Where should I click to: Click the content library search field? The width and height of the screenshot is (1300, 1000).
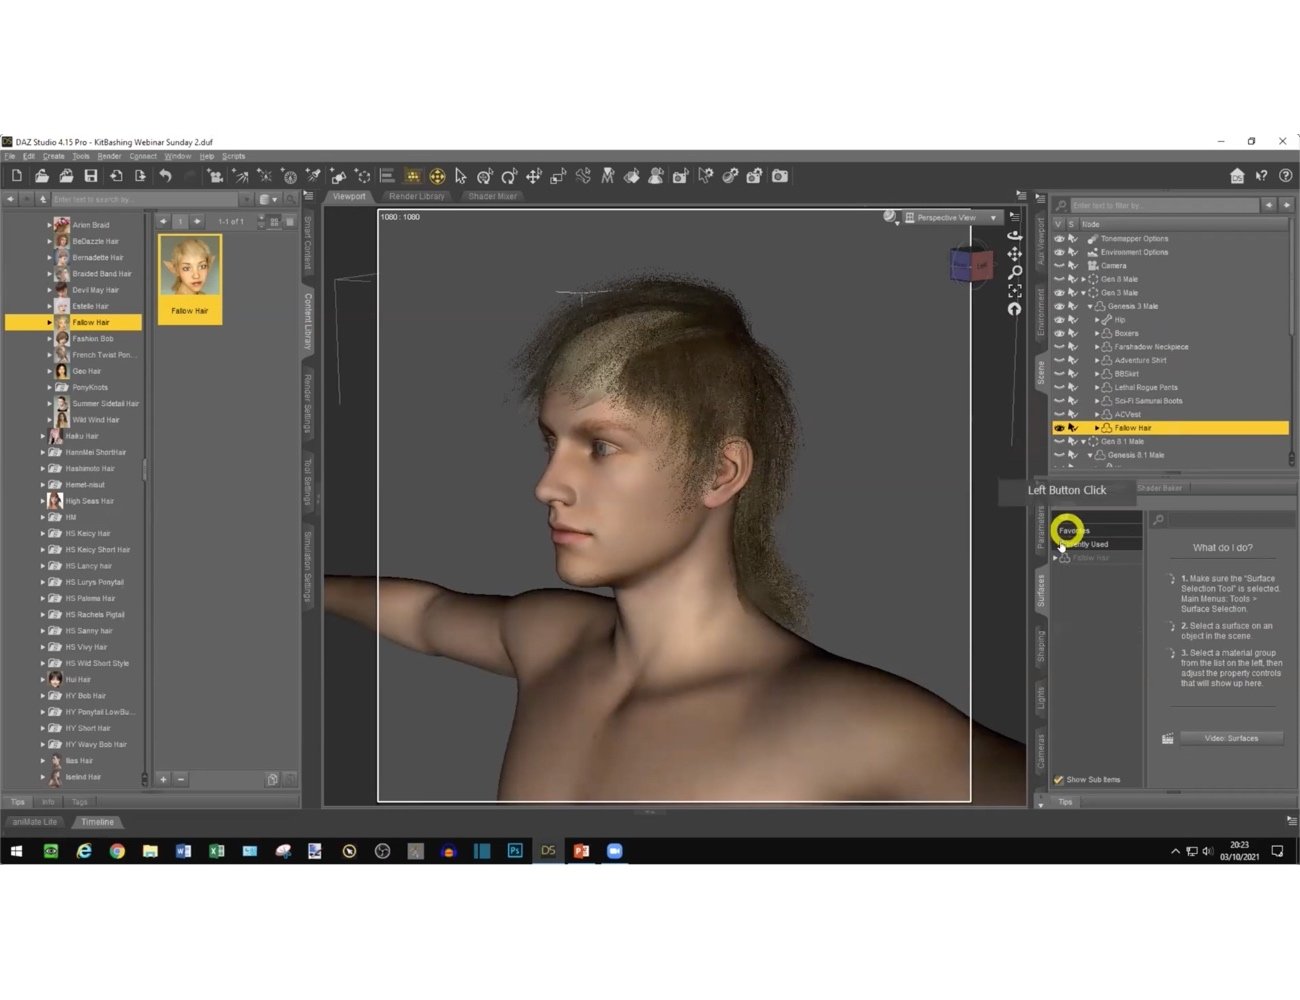(x=145, y=199)
